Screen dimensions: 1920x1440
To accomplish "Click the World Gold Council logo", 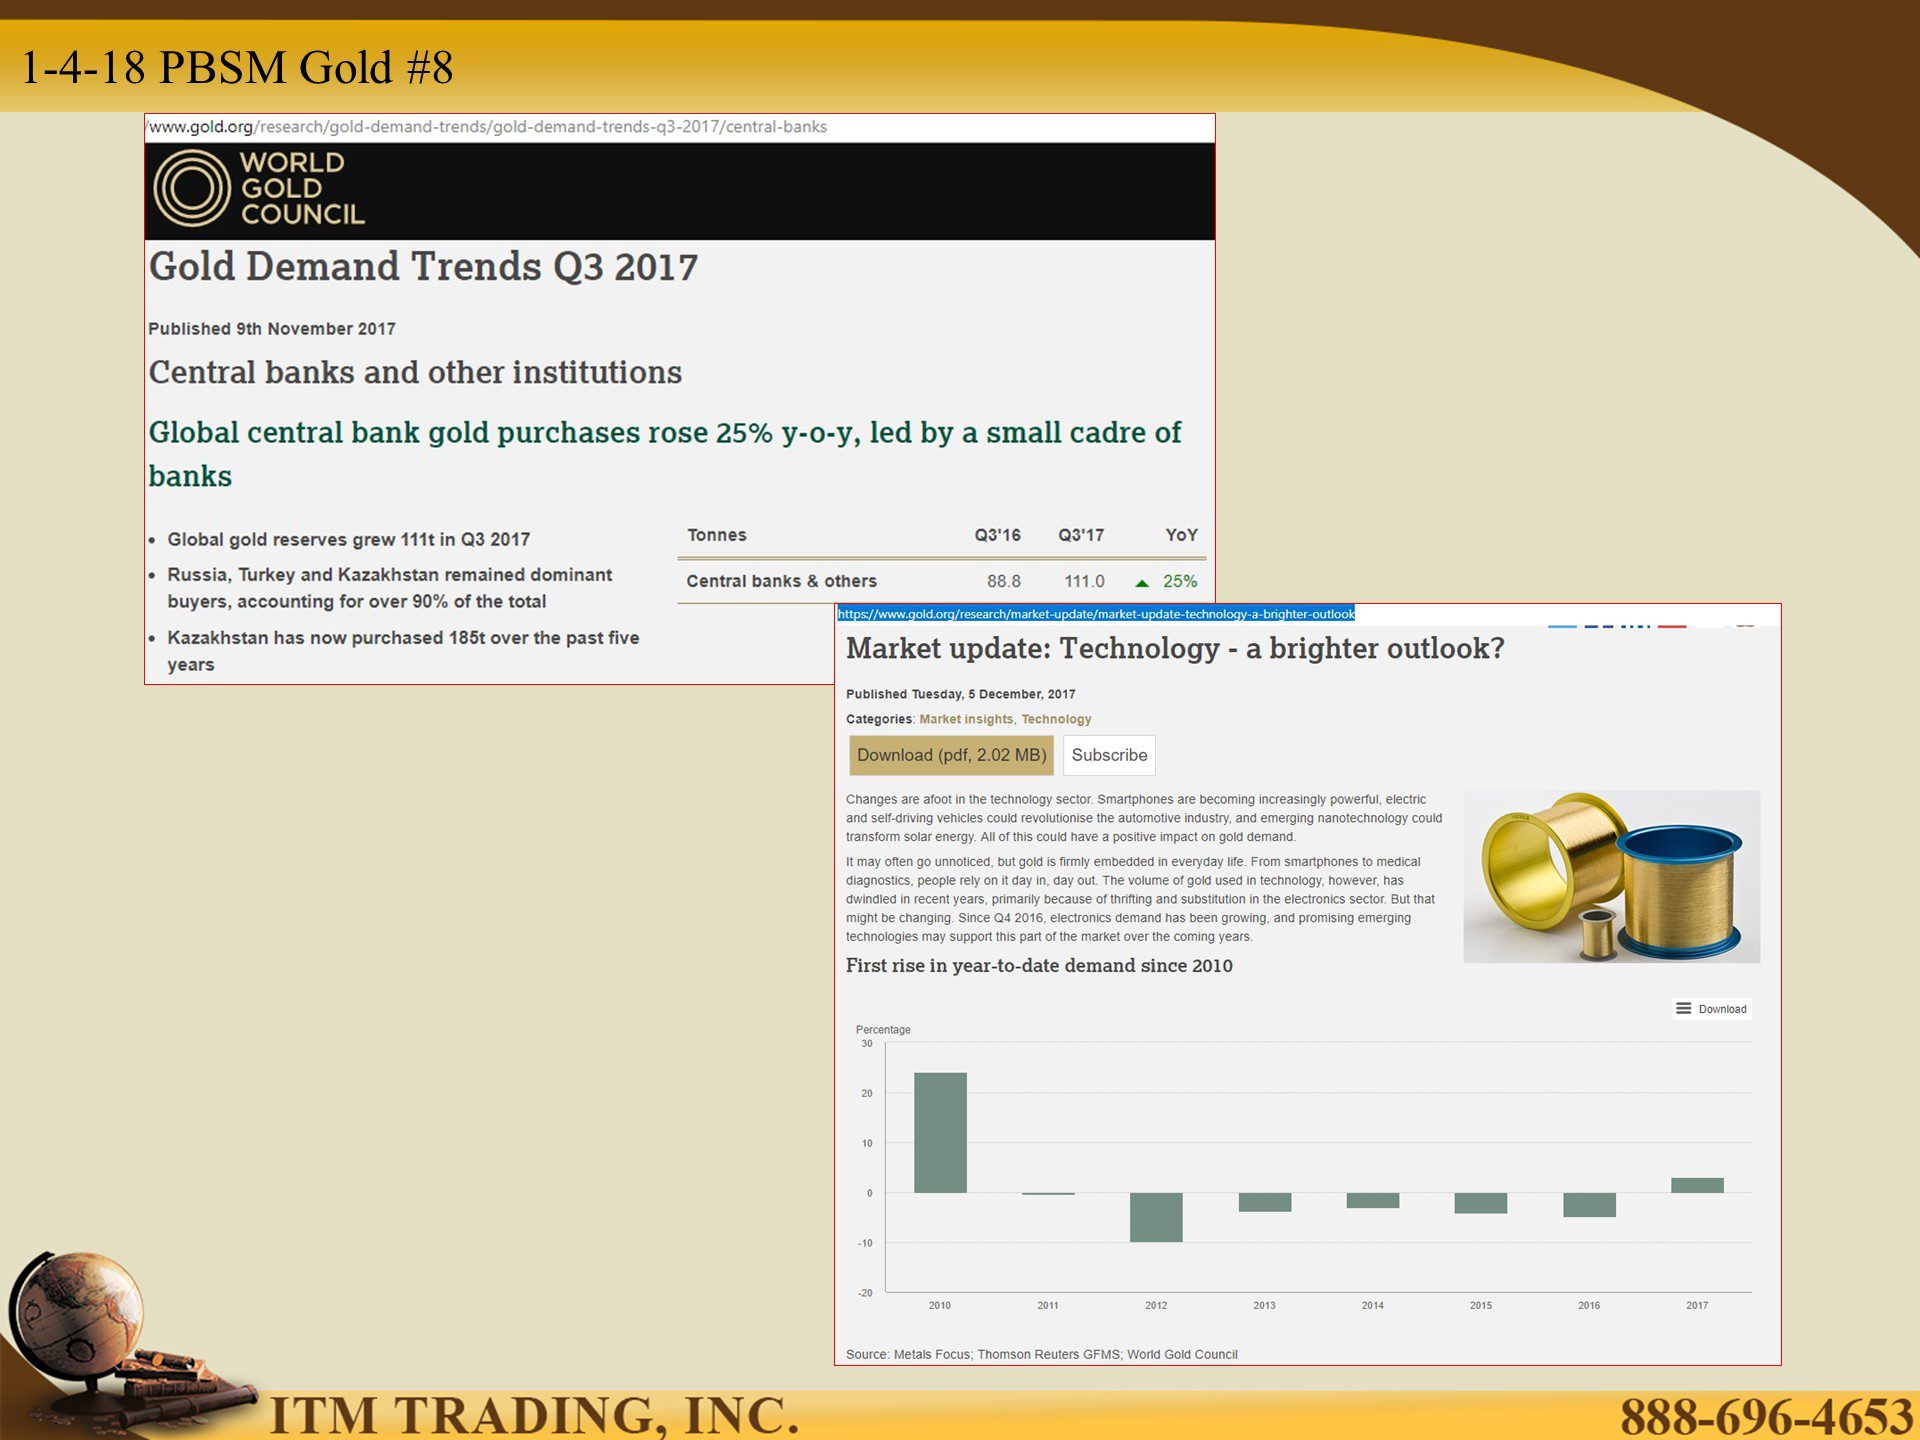I will pos(259,188).
